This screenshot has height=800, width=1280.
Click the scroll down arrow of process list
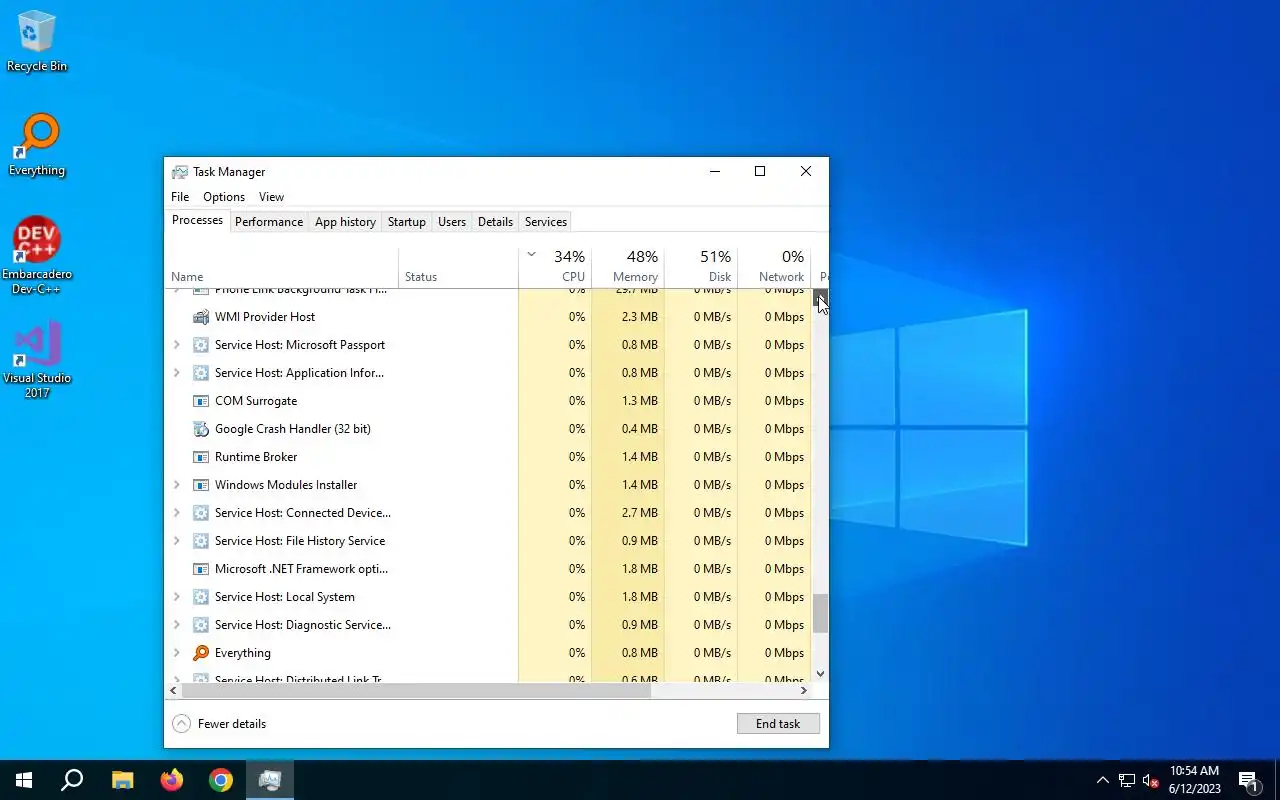820,674
